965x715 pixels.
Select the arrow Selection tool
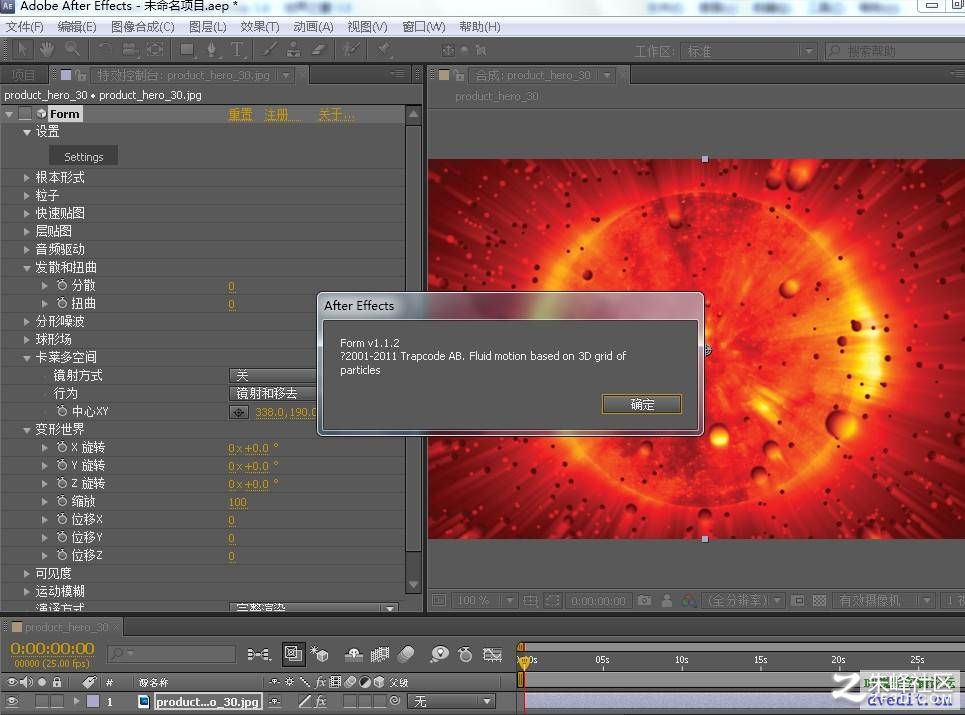[x=23, y=50]
